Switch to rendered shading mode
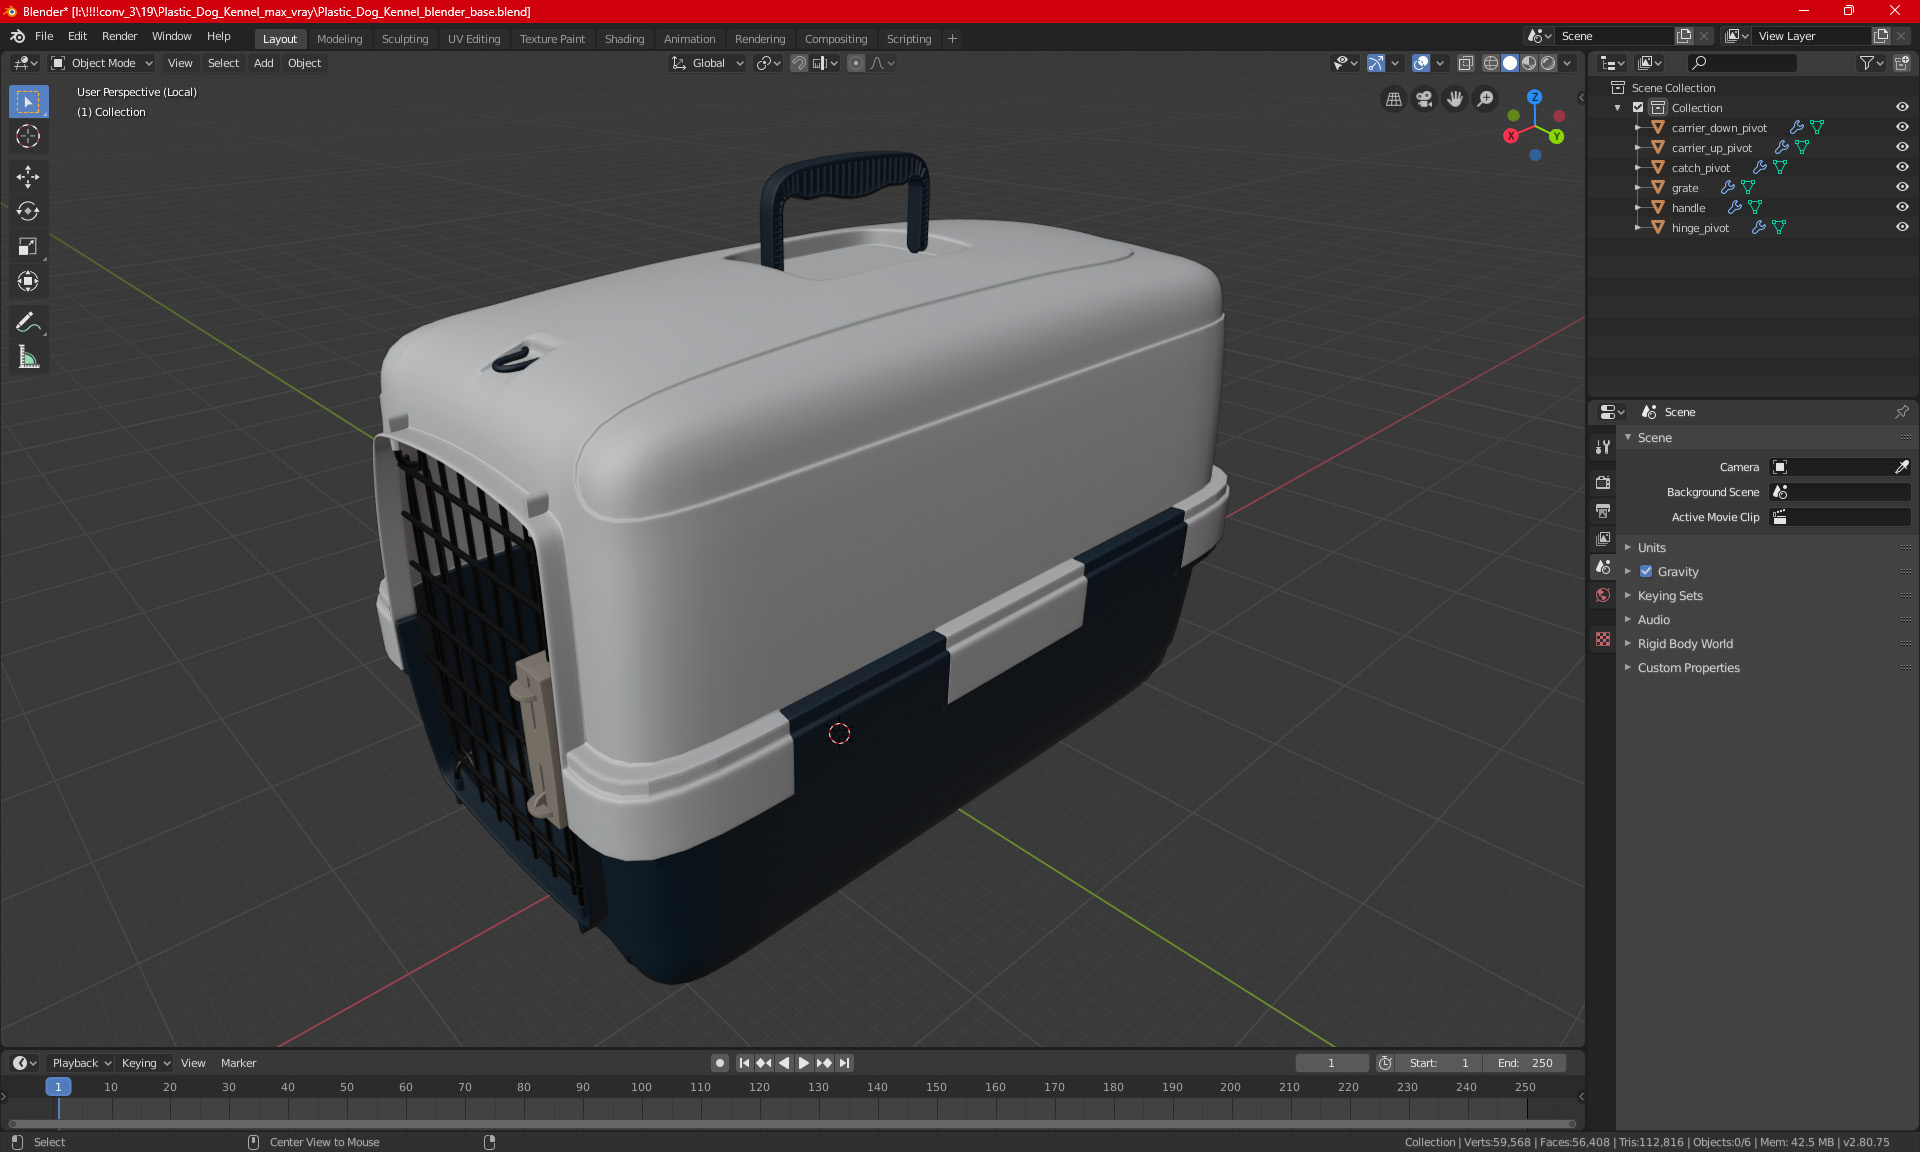The width and height of the screenshot is (1920, 1152). (1548, 63)
